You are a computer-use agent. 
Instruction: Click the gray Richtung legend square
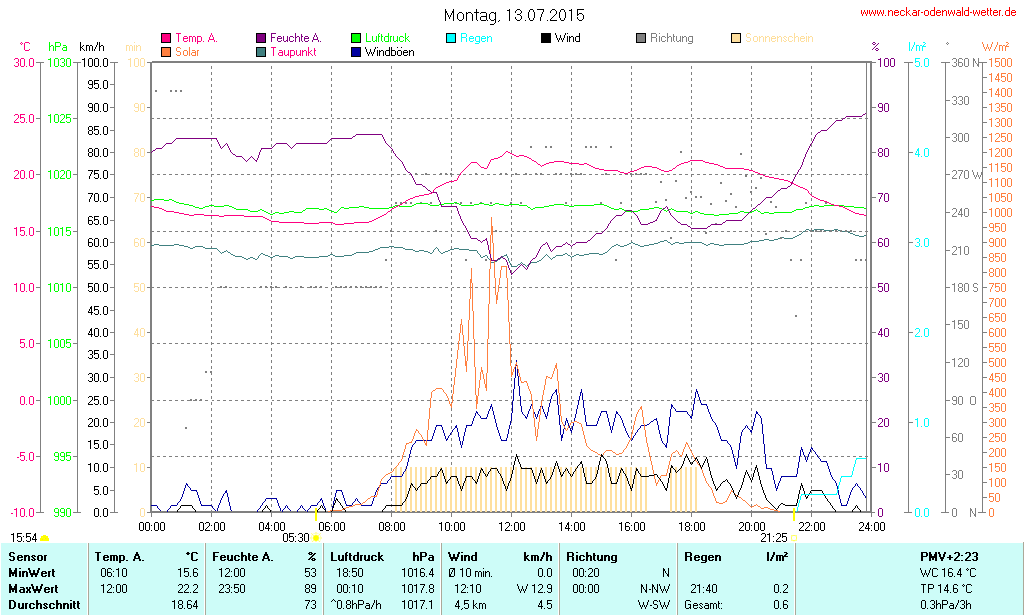coord(641,39)
